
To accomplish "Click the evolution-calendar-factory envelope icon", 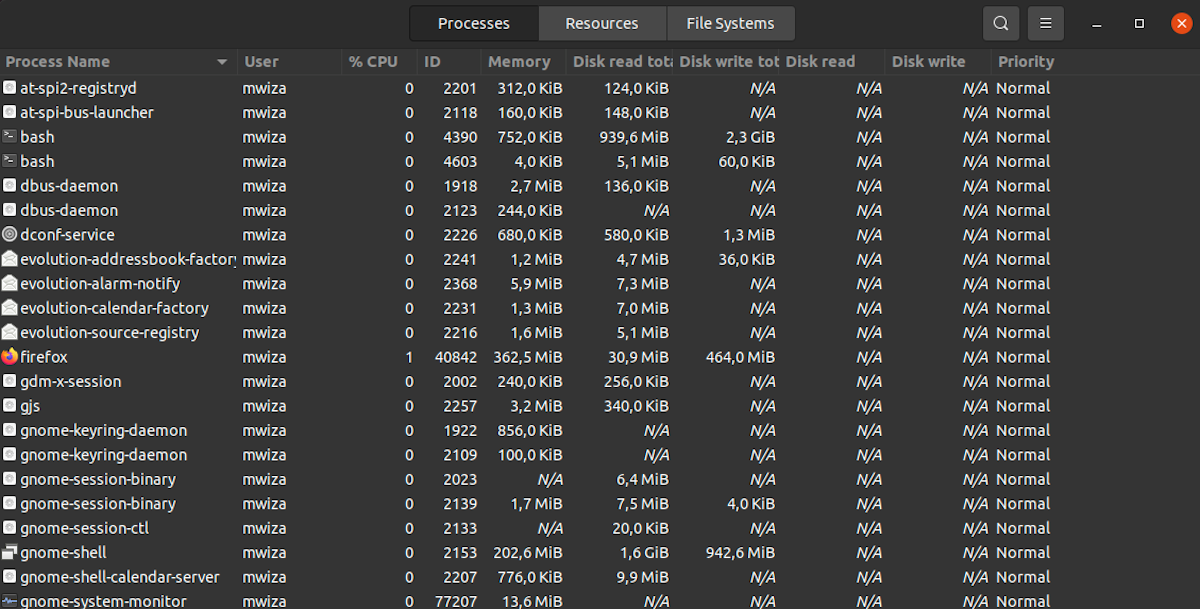I will point(10,308).
